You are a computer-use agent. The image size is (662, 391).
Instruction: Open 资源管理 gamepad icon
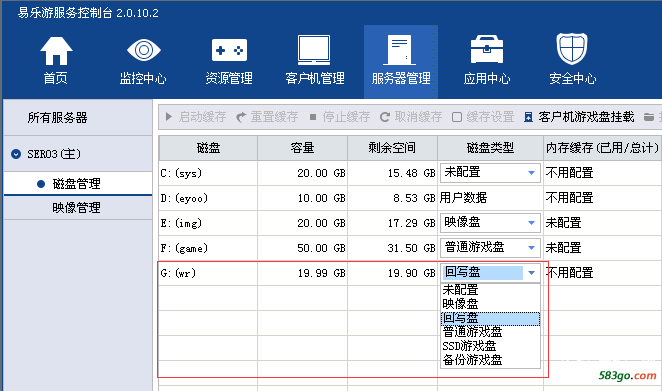coord(229,50)
